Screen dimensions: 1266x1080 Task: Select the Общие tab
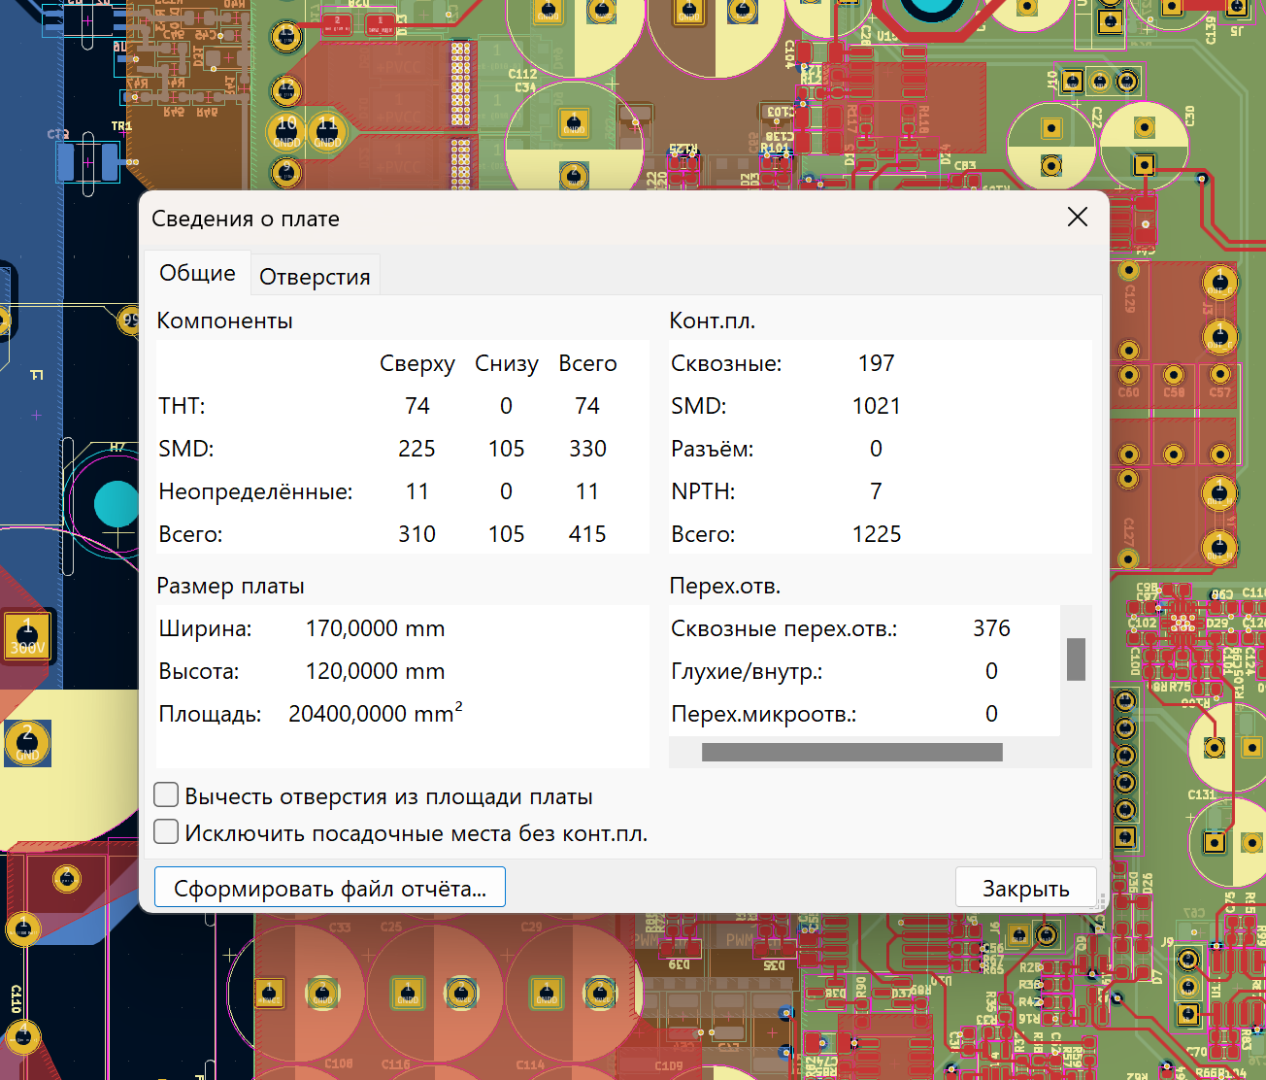point(197,273)
